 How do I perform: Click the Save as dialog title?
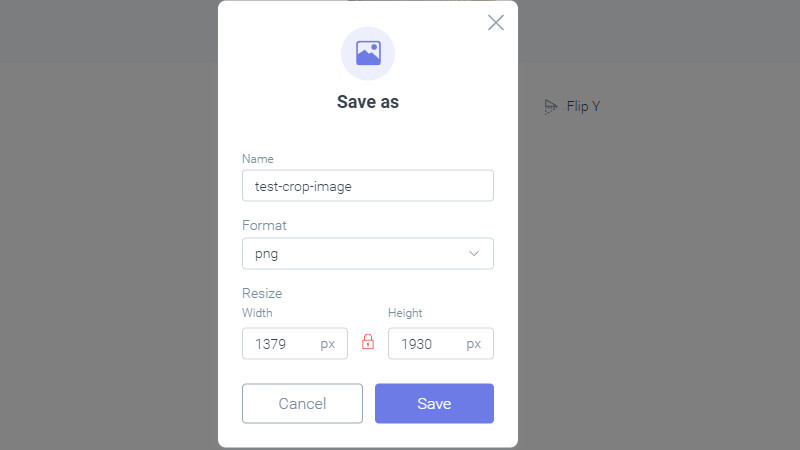[x=368, y=102]
